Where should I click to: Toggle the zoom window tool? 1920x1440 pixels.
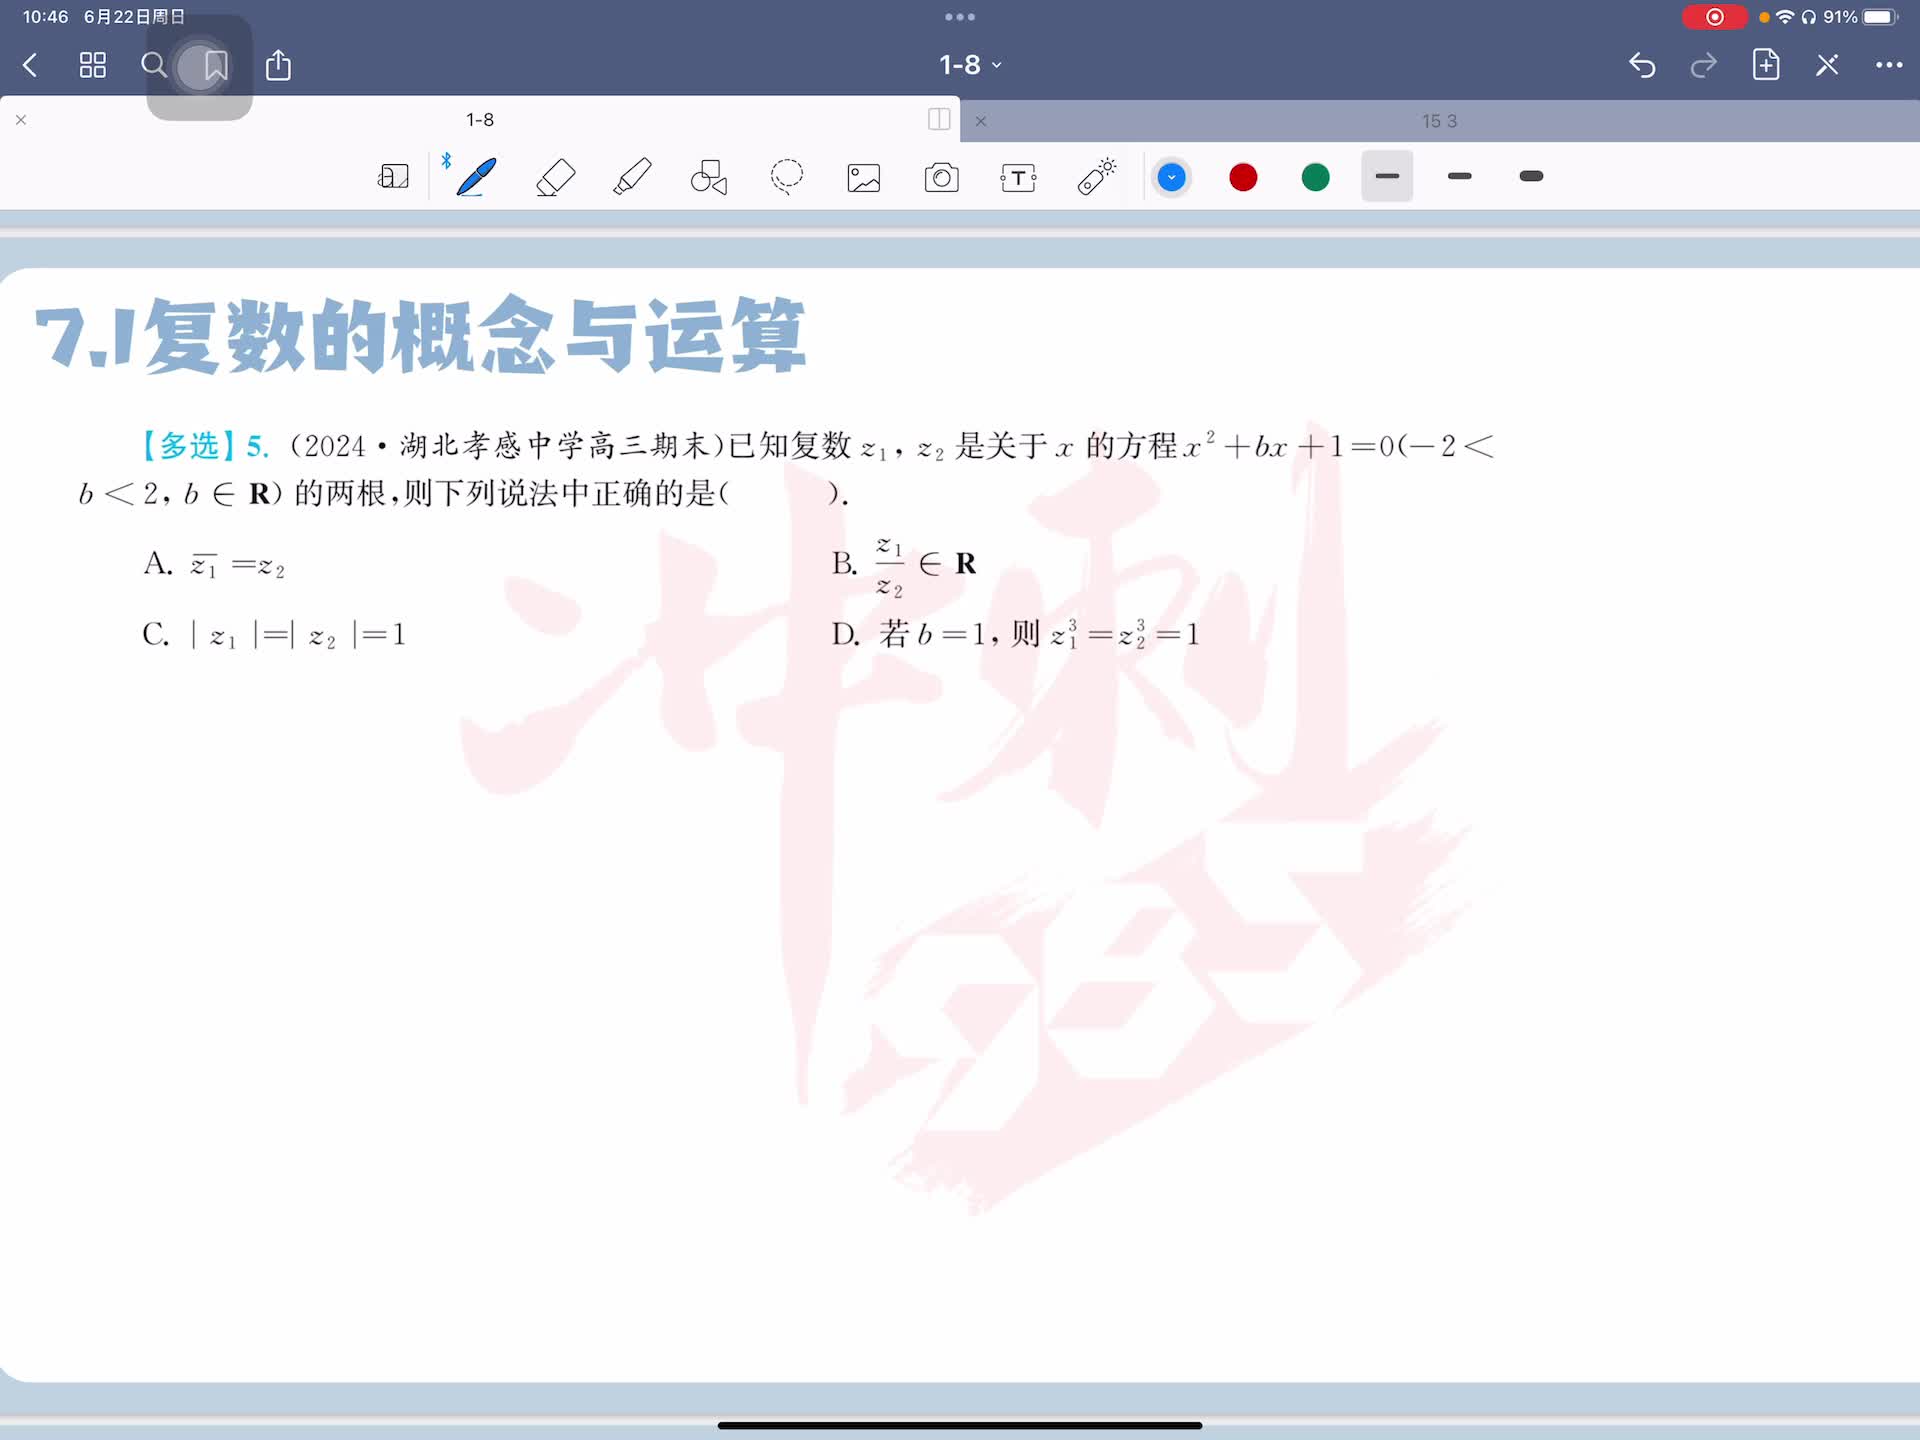[393, 177]
